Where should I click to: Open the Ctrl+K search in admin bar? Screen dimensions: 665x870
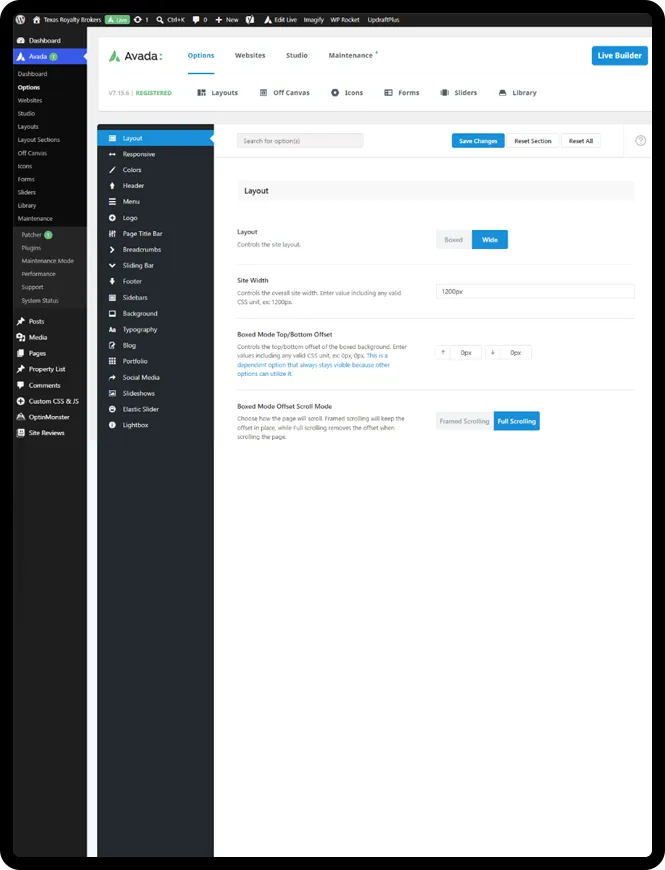(170, 19)
